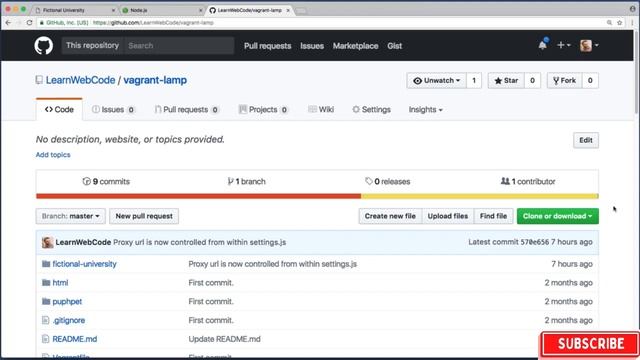Click the Find file button

pos(493,216)
